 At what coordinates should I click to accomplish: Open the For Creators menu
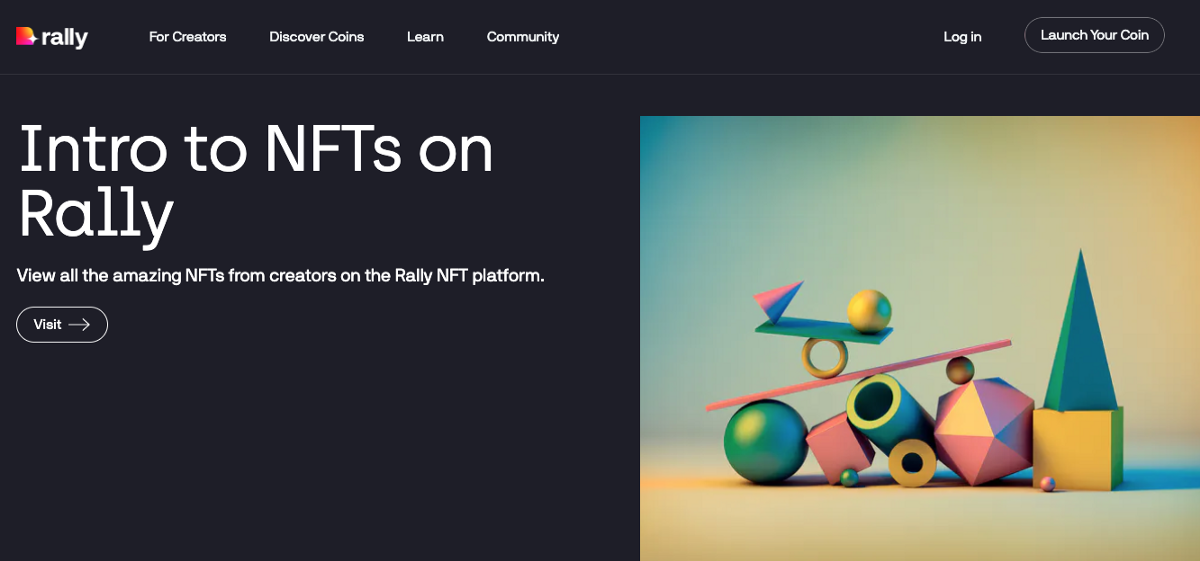click(x=188, y=37)
